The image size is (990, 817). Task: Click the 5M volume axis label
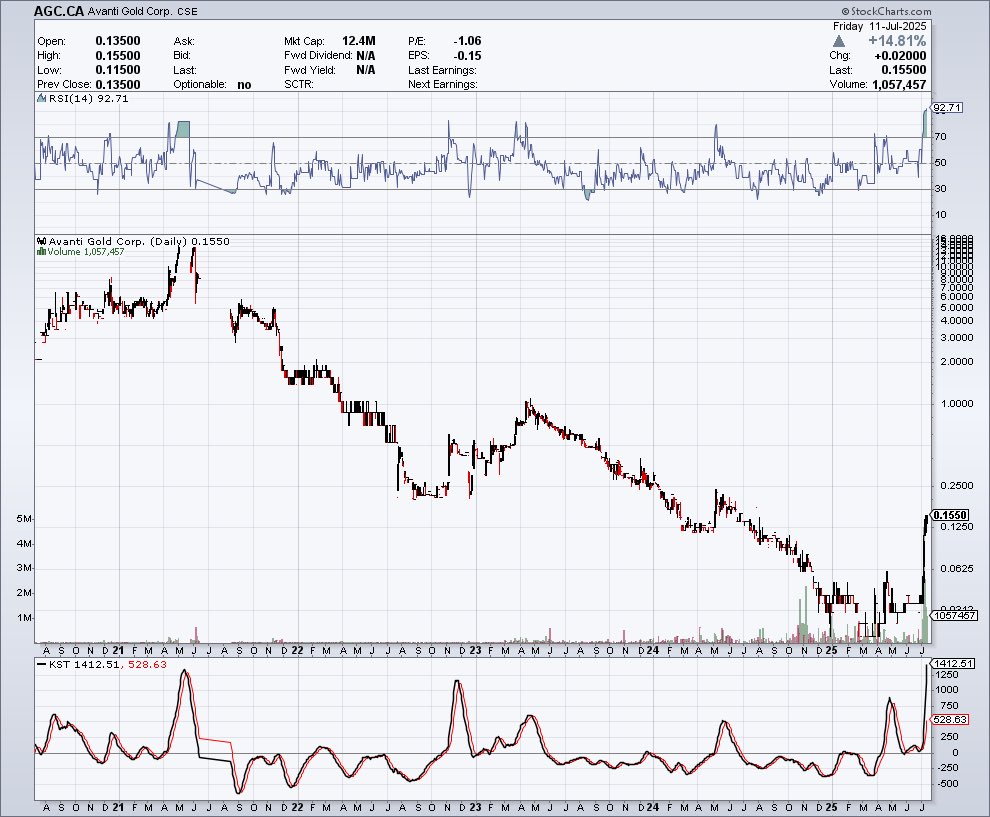tap(24, 519)
